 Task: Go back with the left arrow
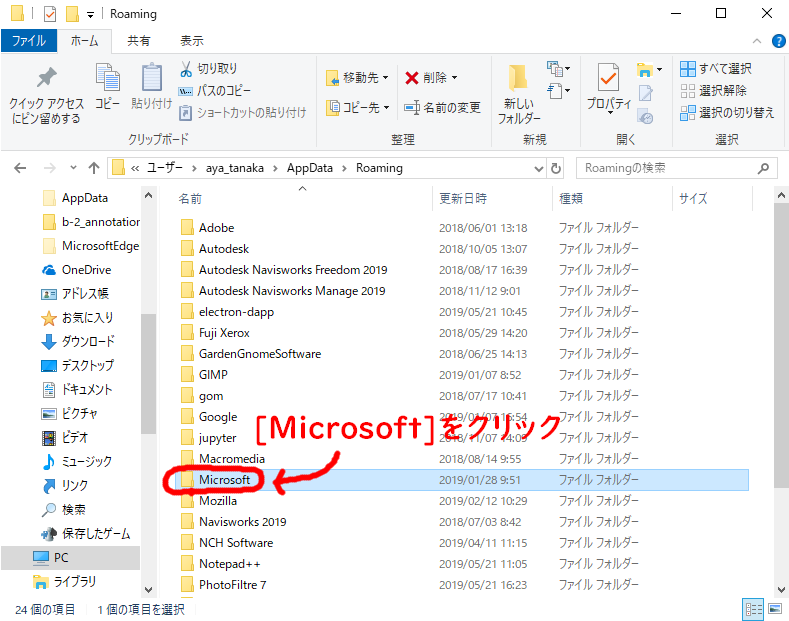(20, 168)
